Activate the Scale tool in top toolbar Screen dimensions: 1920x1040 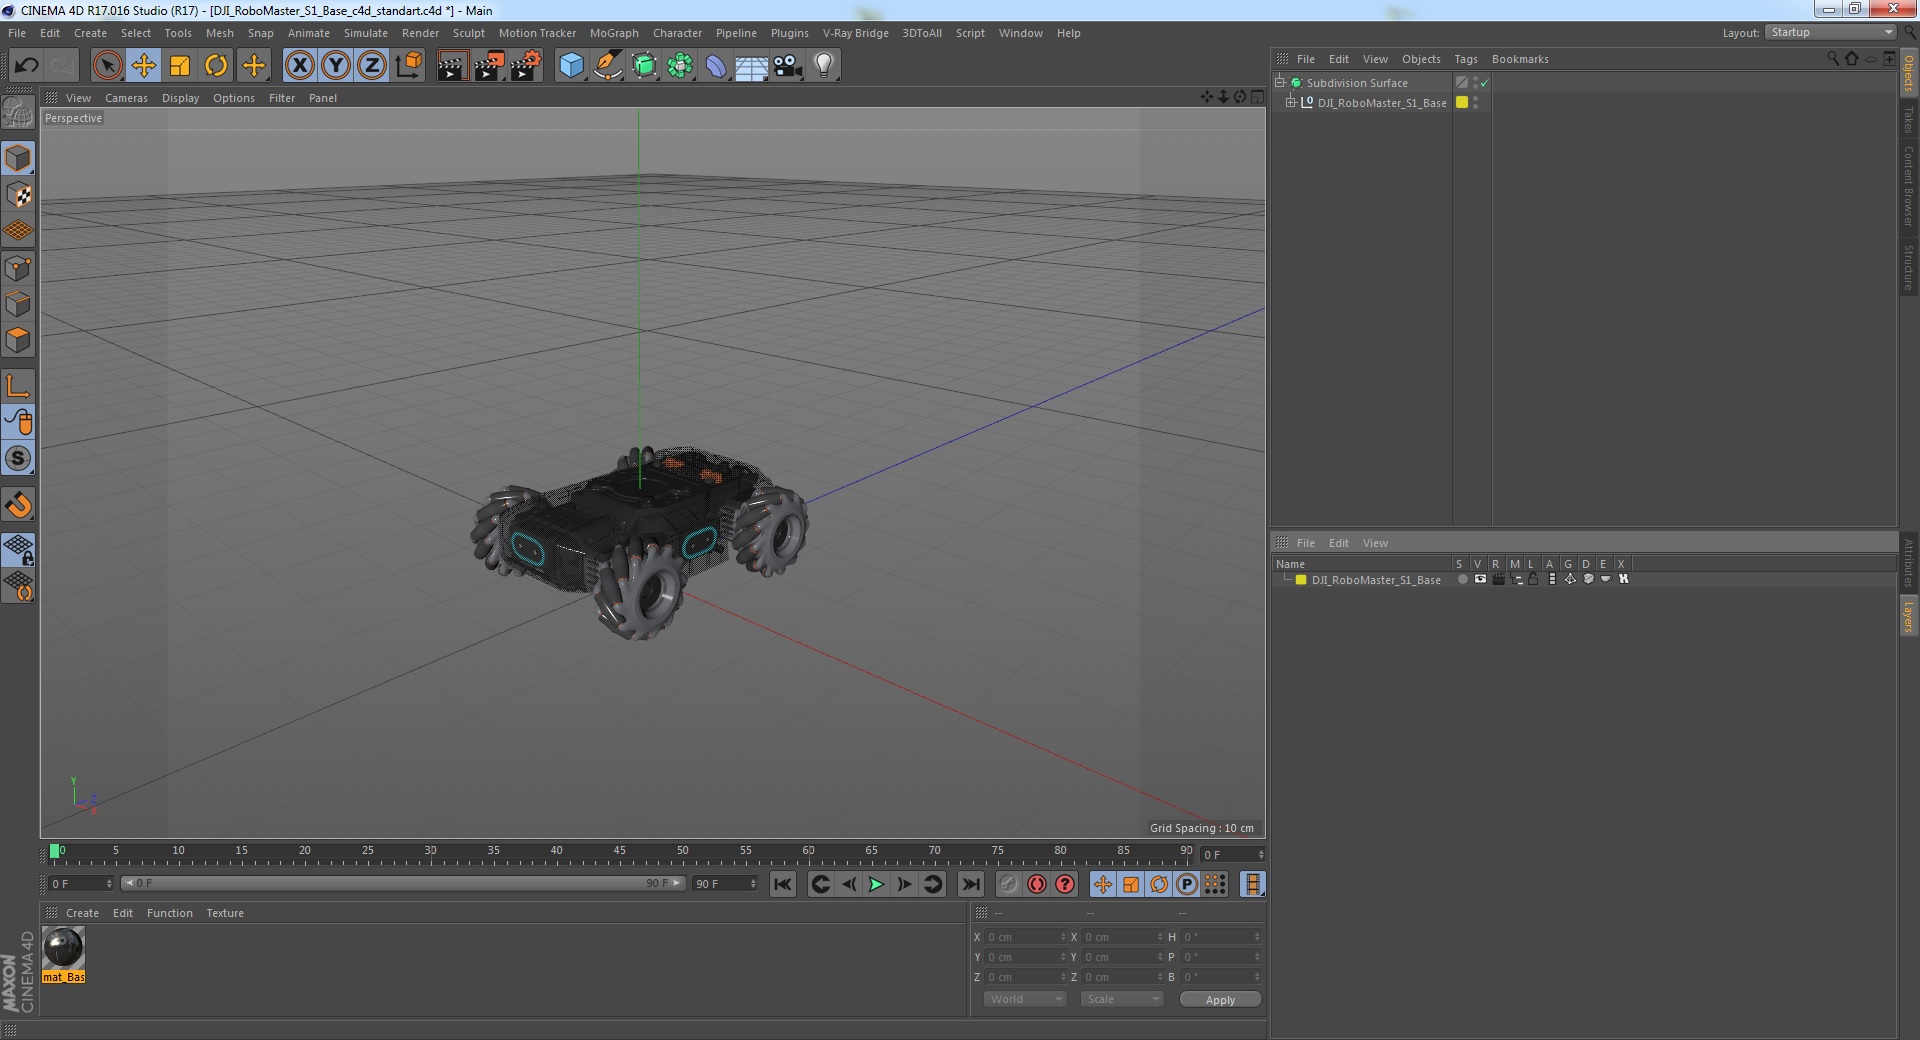[180, 66]
